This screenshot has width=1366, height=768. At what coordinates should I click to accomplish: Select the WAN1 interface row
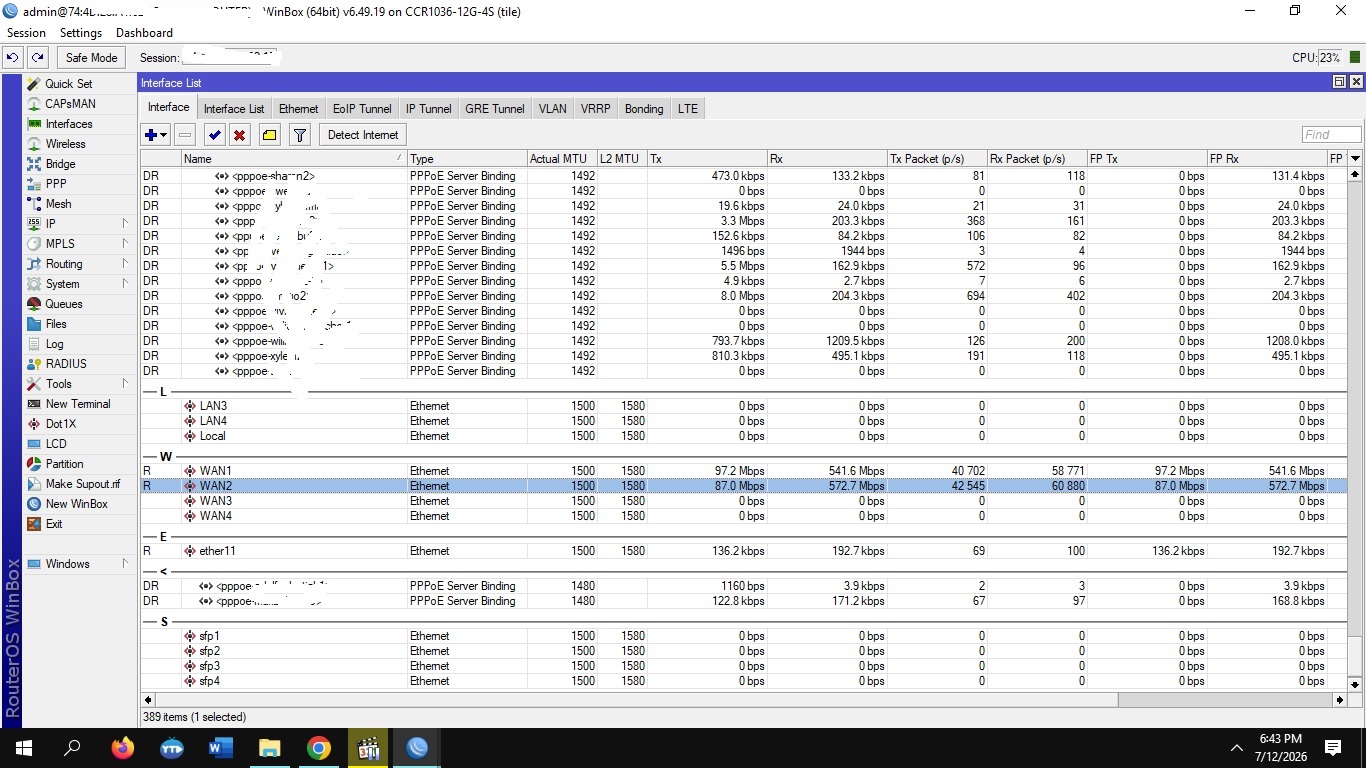(744, 471)
